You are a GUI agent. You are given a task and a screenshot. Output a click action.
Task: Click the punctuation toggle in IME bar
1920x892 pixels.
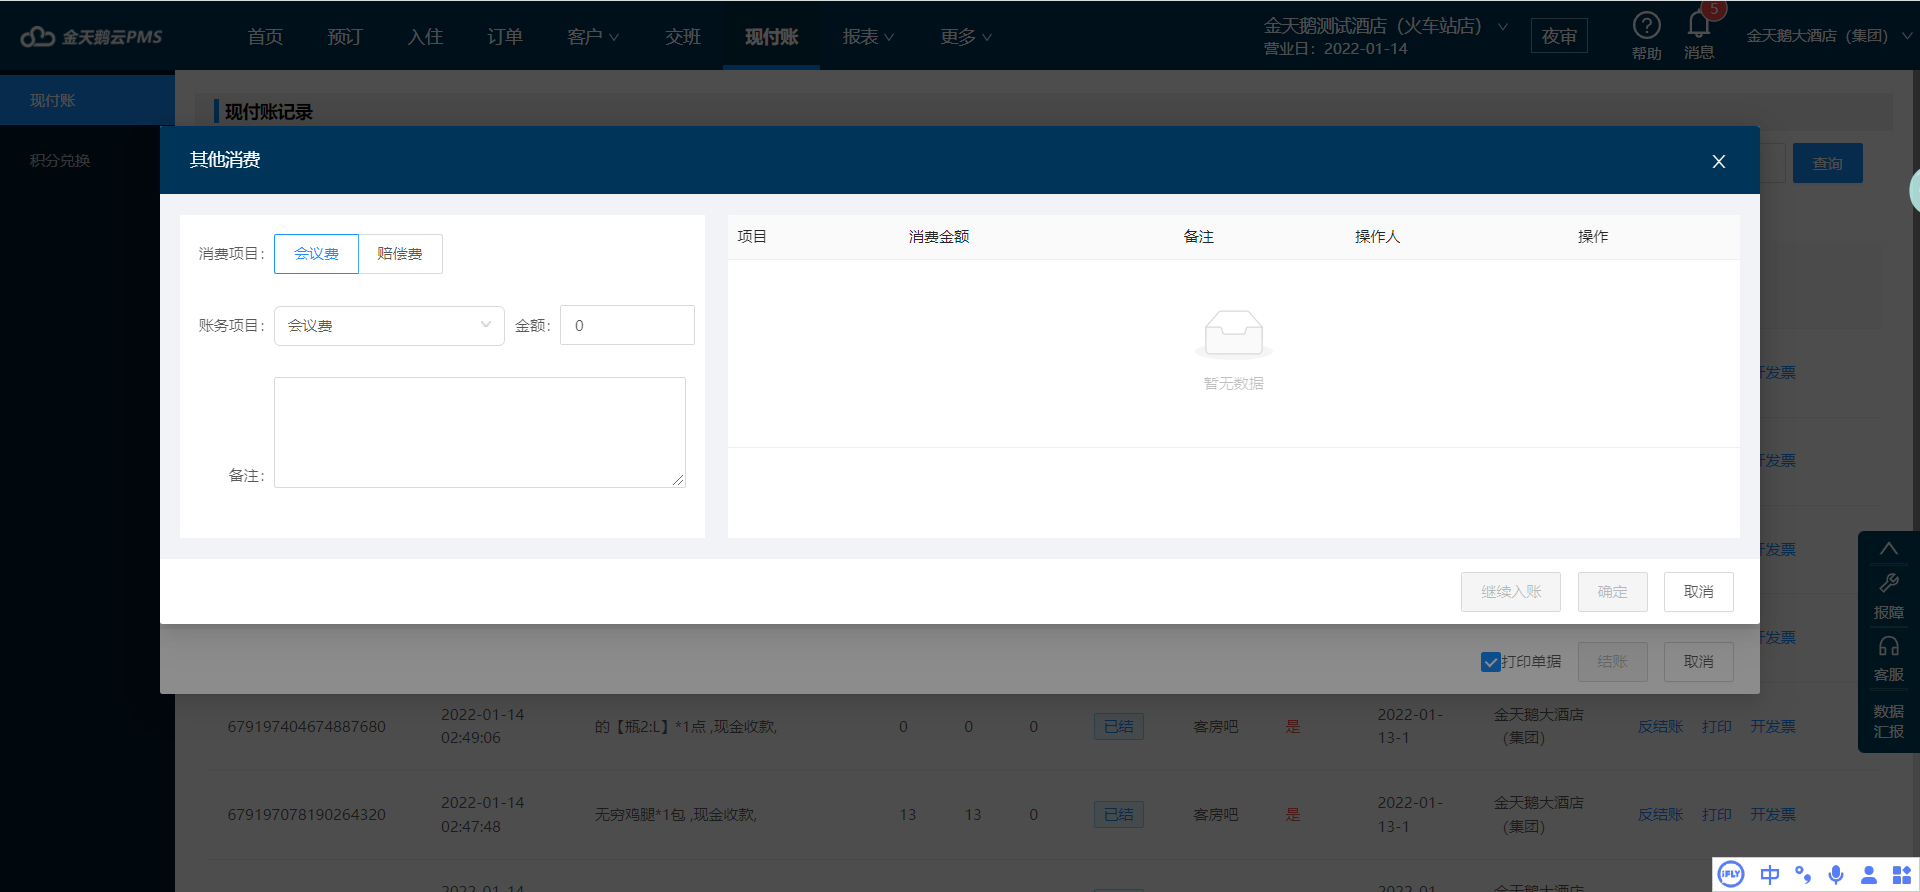pyautogui.click(x=1803, y=874)
